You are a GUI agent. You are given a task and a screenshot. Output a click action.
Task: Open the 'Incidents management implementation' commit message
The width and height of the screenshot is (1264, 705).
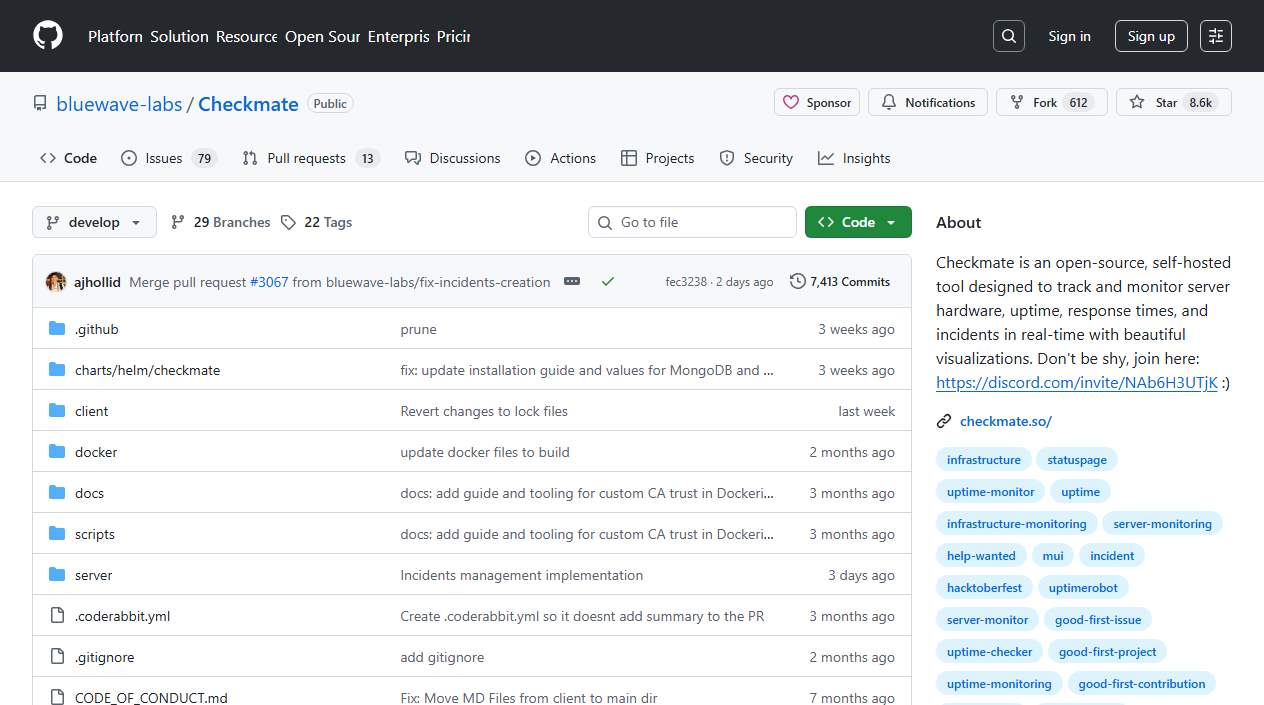click(522, 575)
